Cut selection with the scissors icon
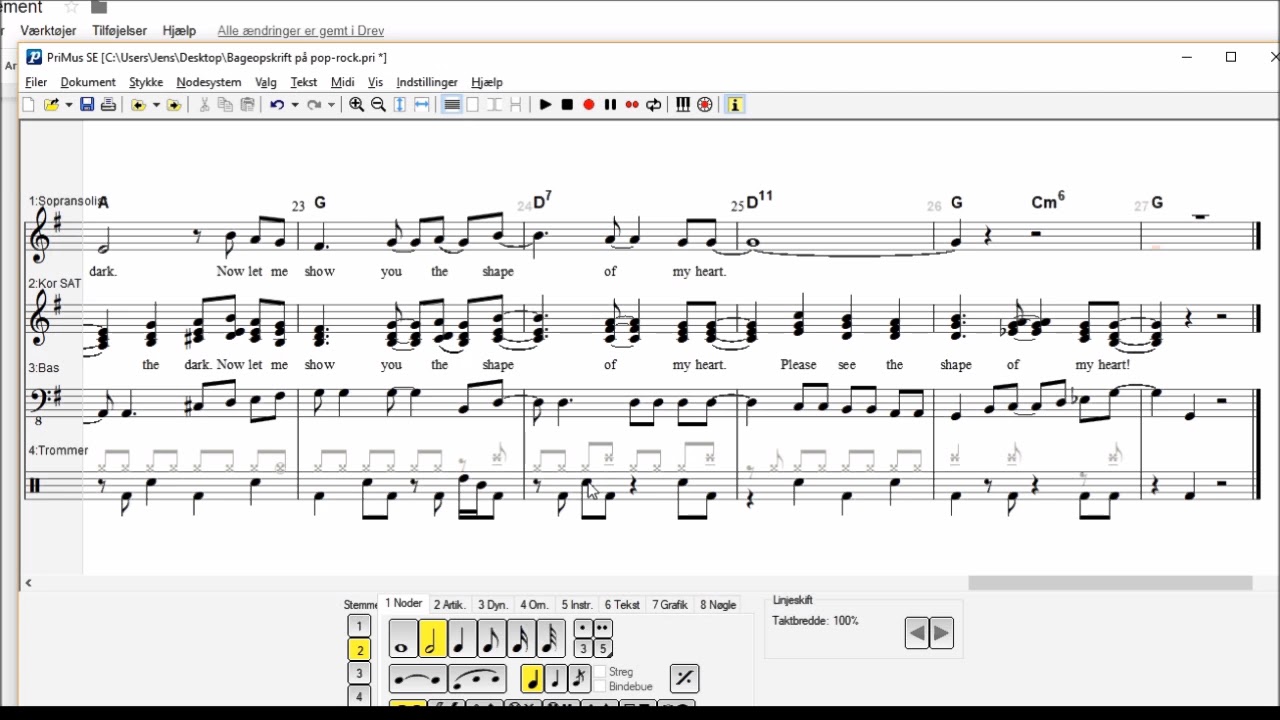The height and width of the screenshot is (720, 1280). pos(204,105)
